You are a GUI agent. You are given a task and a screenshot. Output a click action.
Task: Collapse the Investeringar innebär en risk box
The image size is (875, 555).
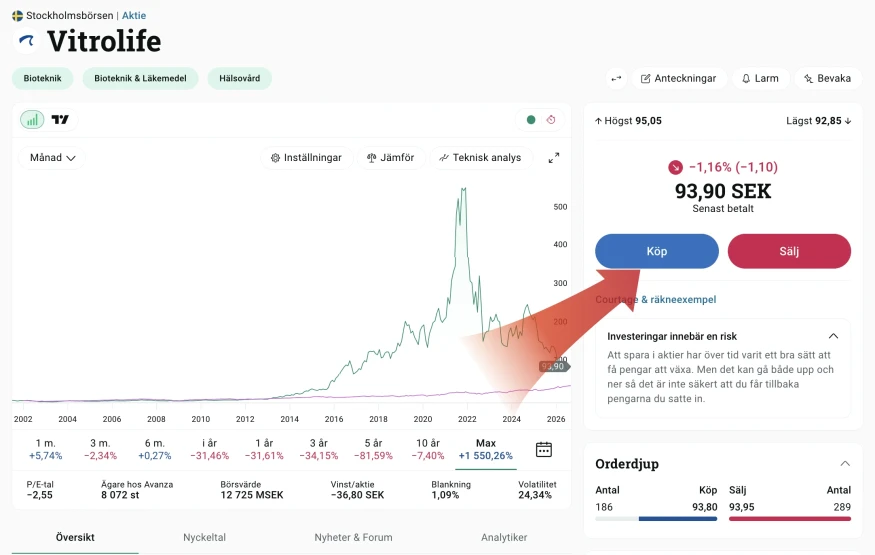[x=833, y=336]
